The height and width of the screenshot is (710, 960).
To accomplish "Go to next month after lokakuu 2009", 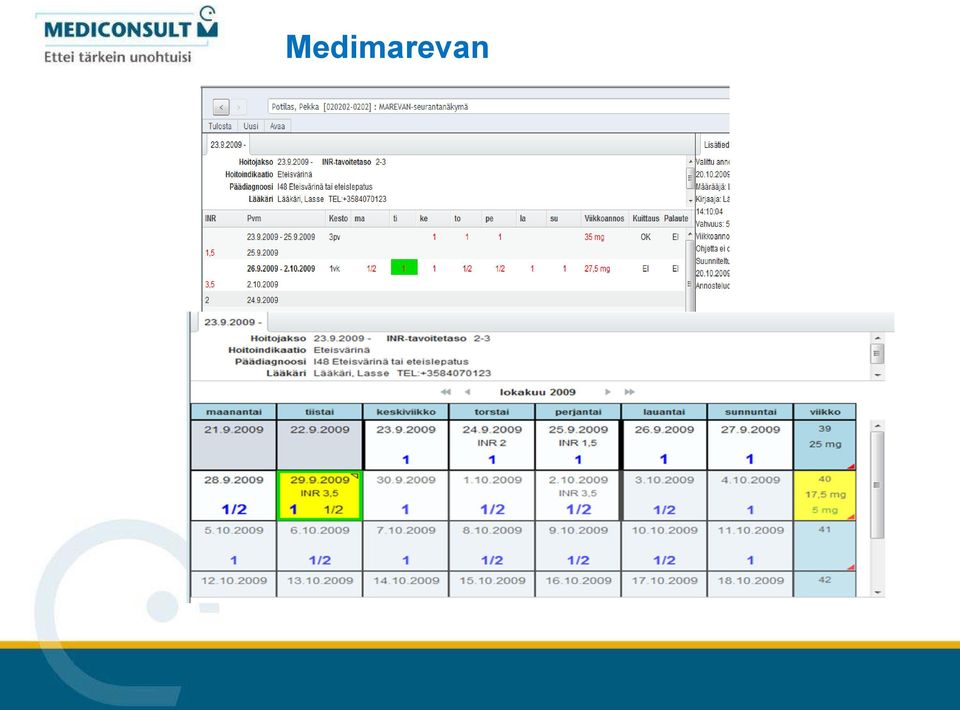I will (x=607, y=392).
